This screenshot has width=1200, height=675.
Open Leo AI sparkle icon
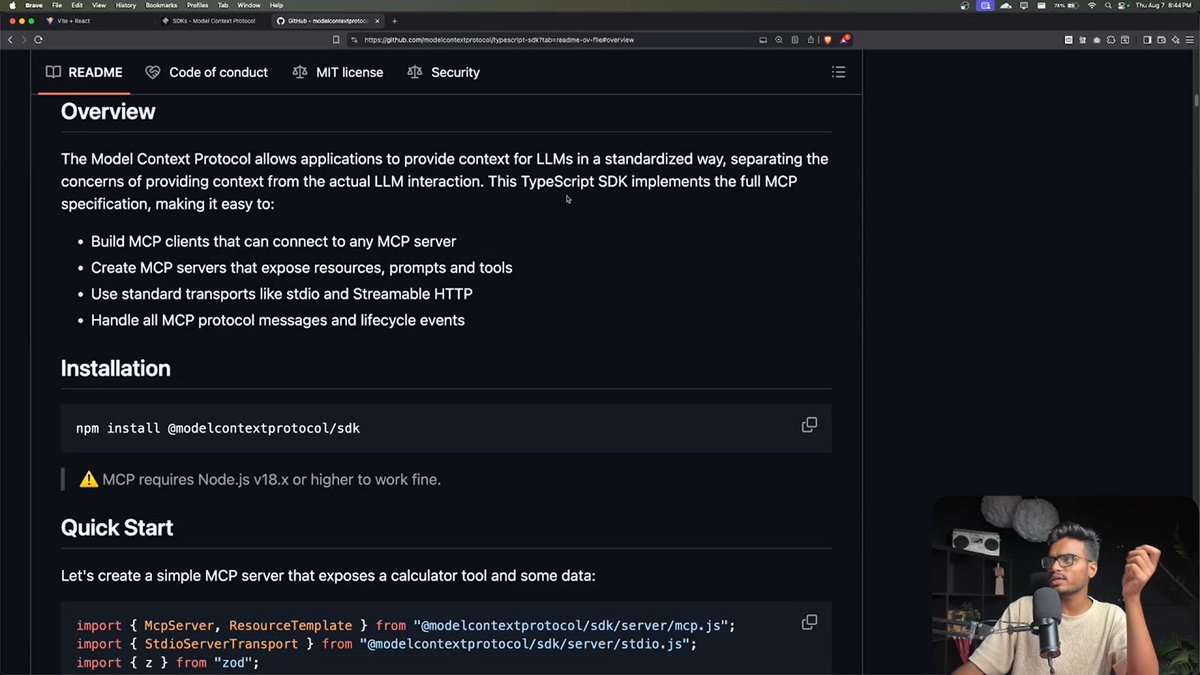tap(1176, 40)
